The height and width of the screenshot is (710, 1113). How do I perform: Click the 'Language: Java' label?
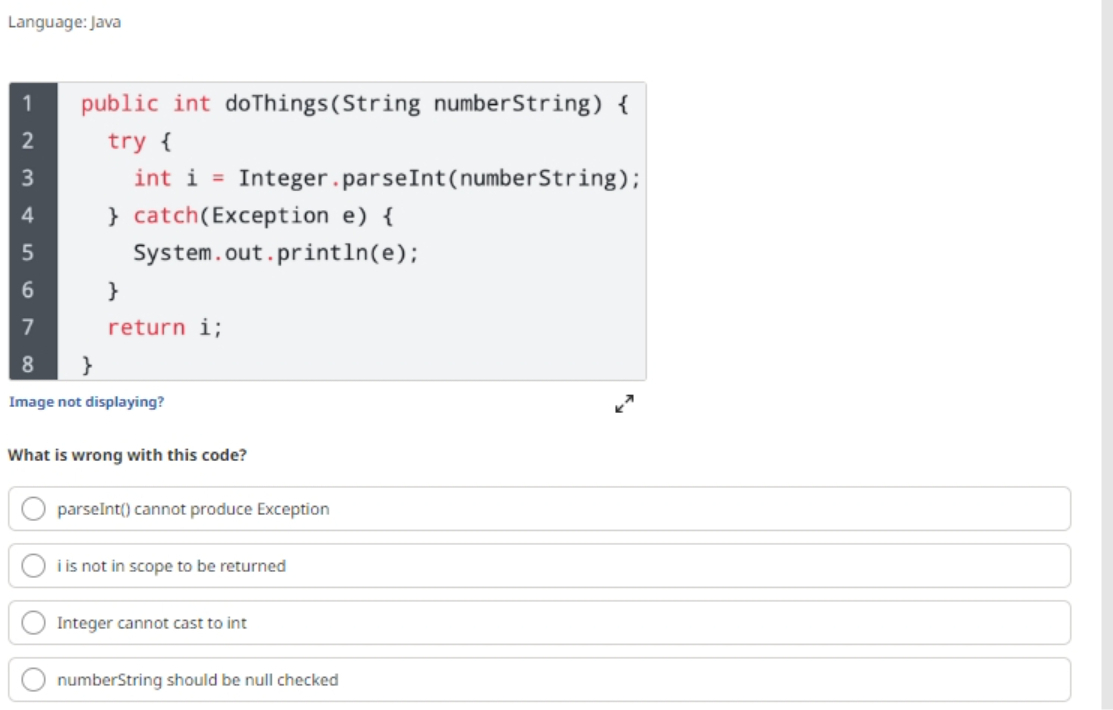point(65,22)
